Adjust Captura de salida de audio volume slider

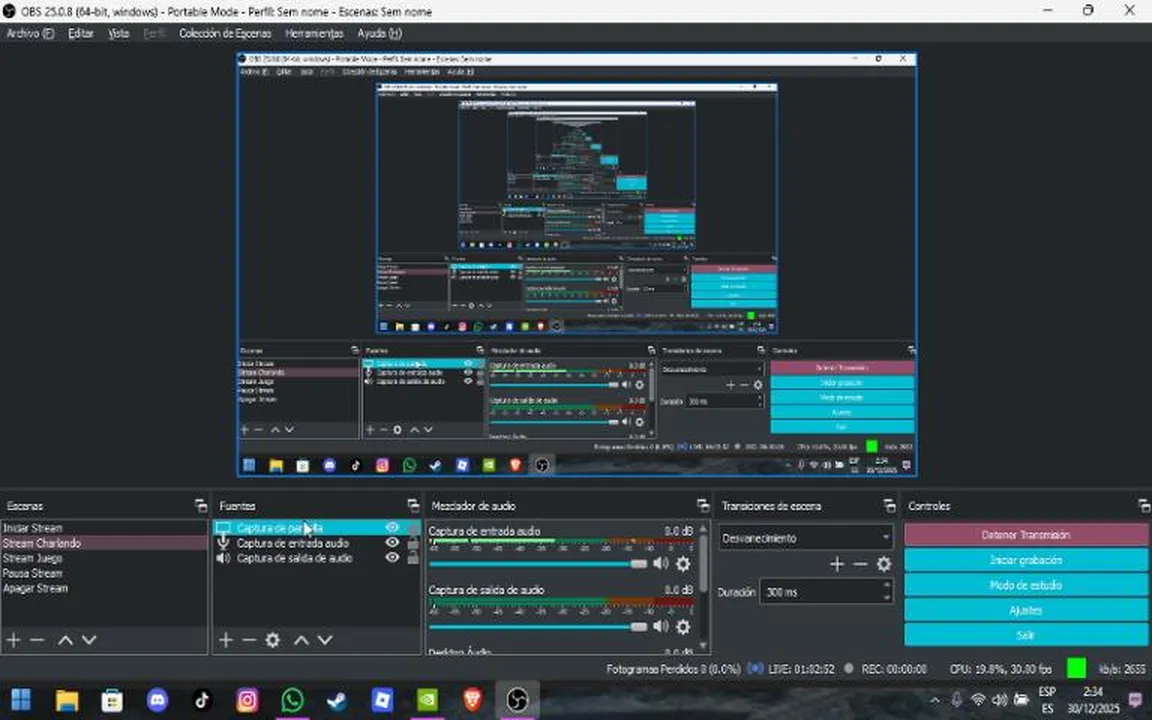point(539,627)
